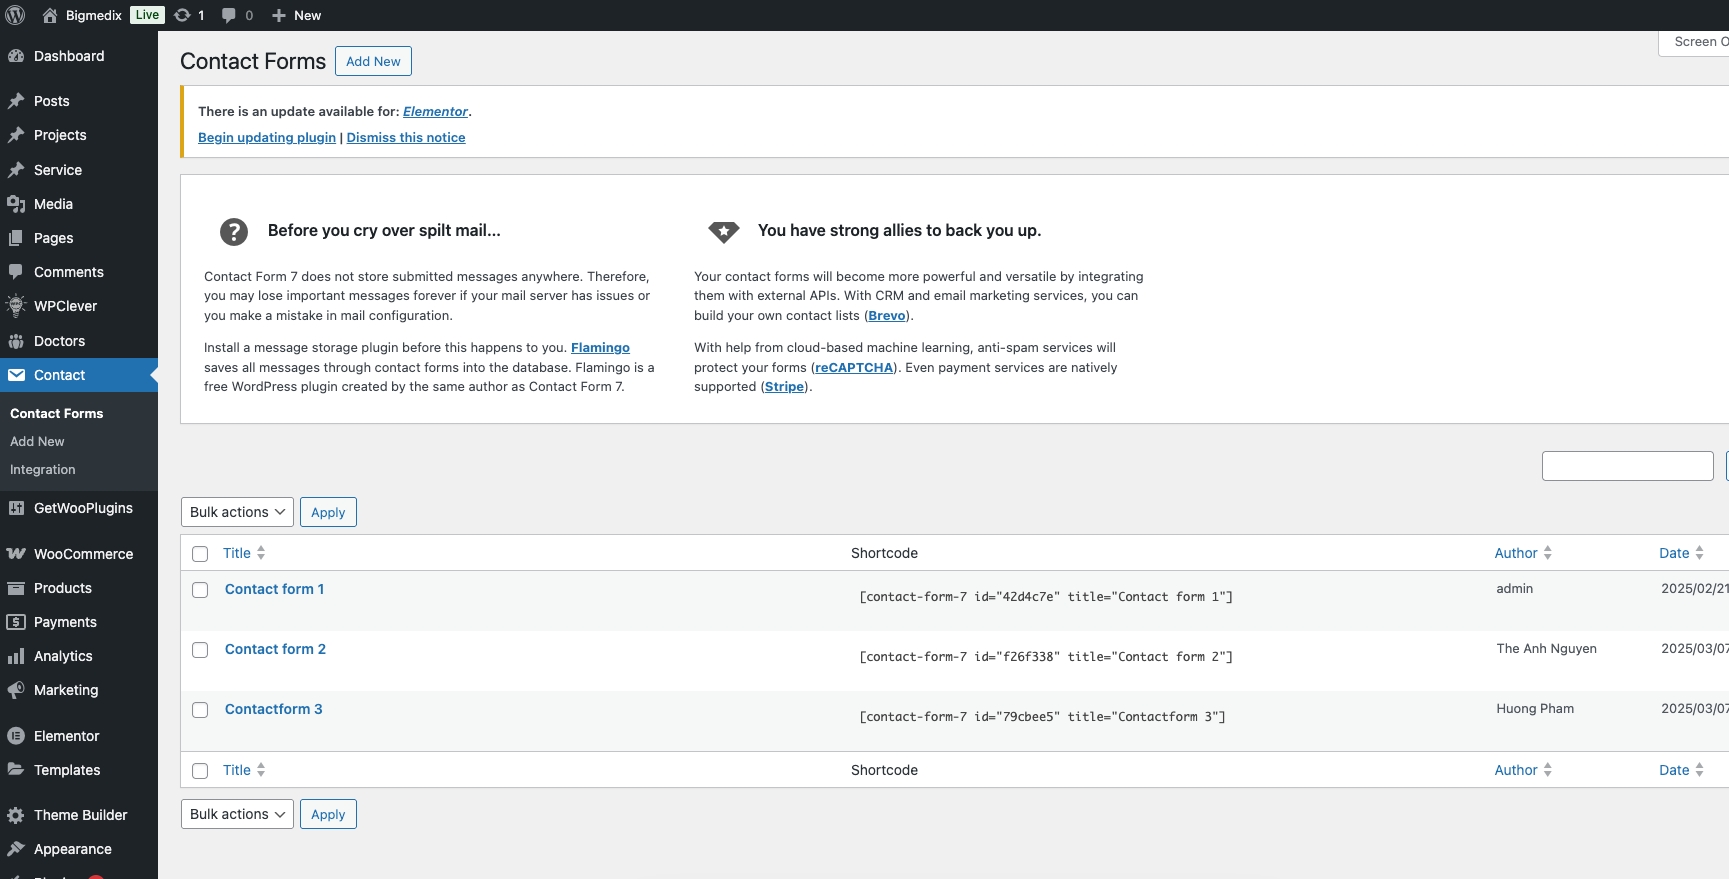The image size is (1729, 879).
Task: Check the select-all box in table header
Action: 200,554
